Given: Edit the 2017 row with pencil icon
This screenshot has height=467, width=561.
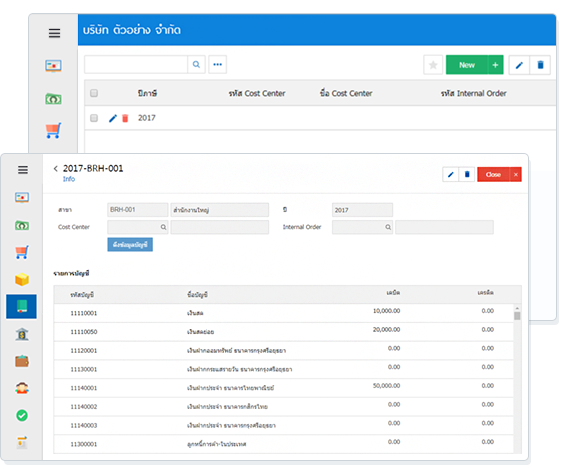Looking at the screenshot, I should pos(113,118).
